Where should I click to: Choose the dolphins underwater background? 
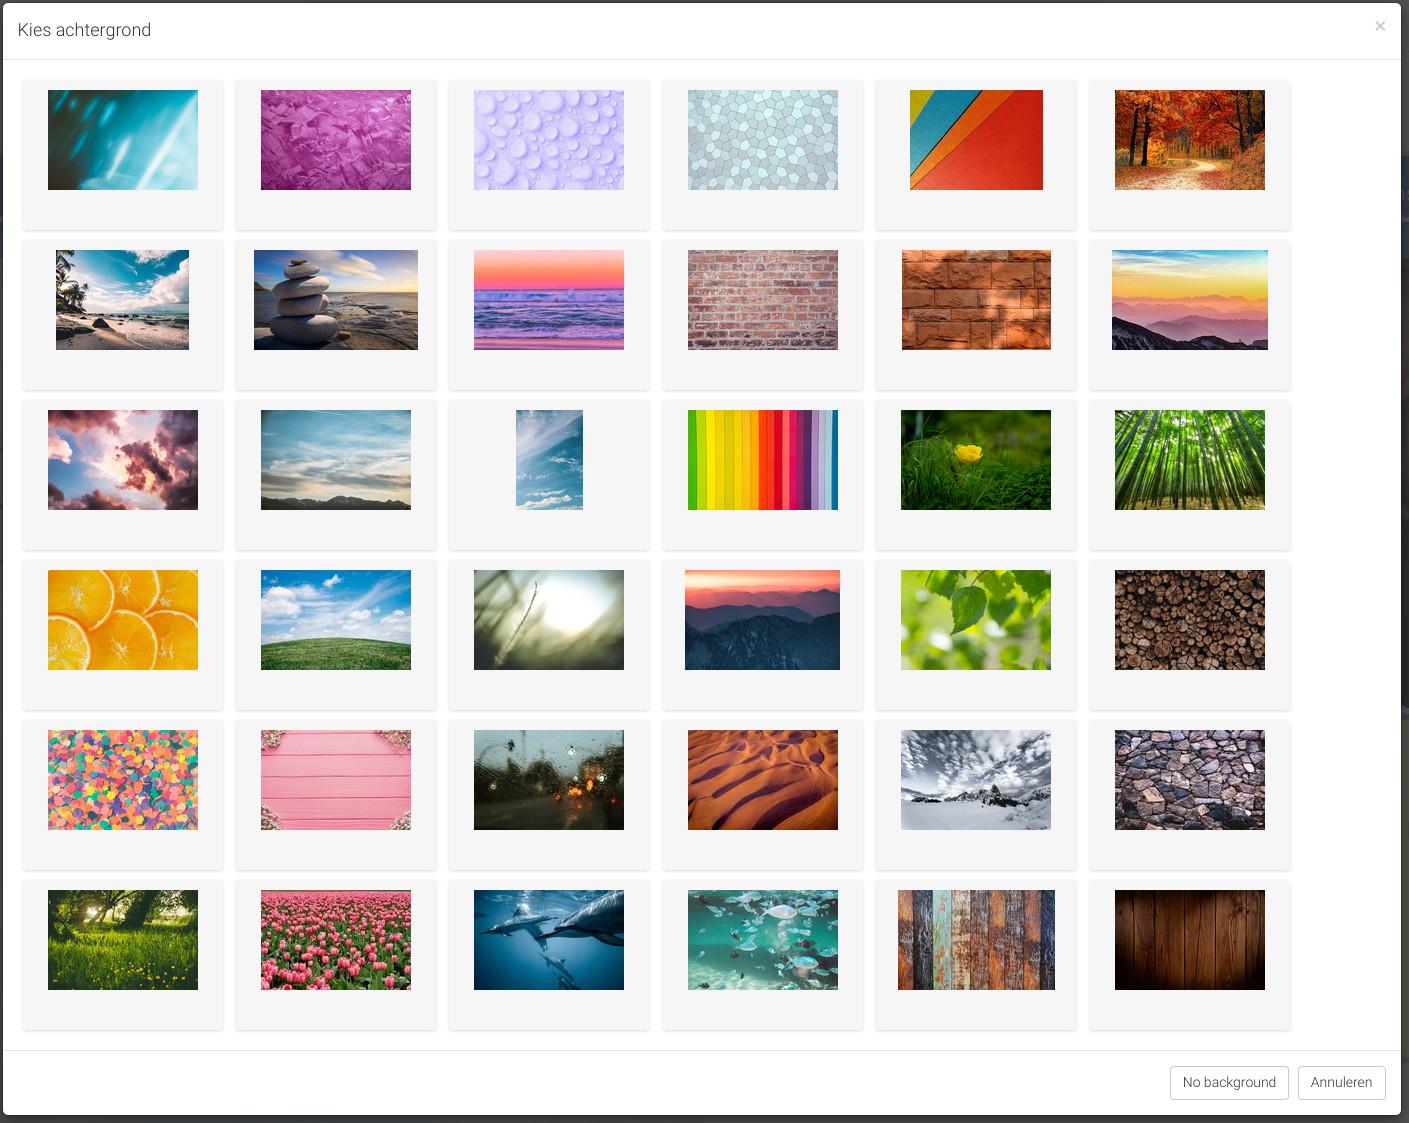click(x=549, y=940)
